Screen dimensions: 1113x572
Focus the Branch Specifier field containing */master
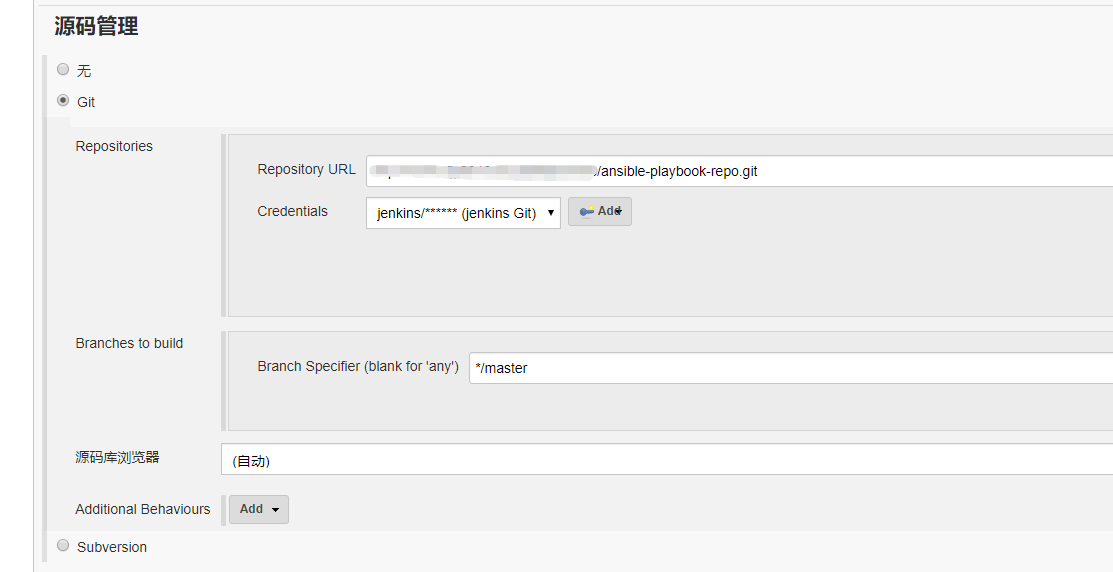790,368
